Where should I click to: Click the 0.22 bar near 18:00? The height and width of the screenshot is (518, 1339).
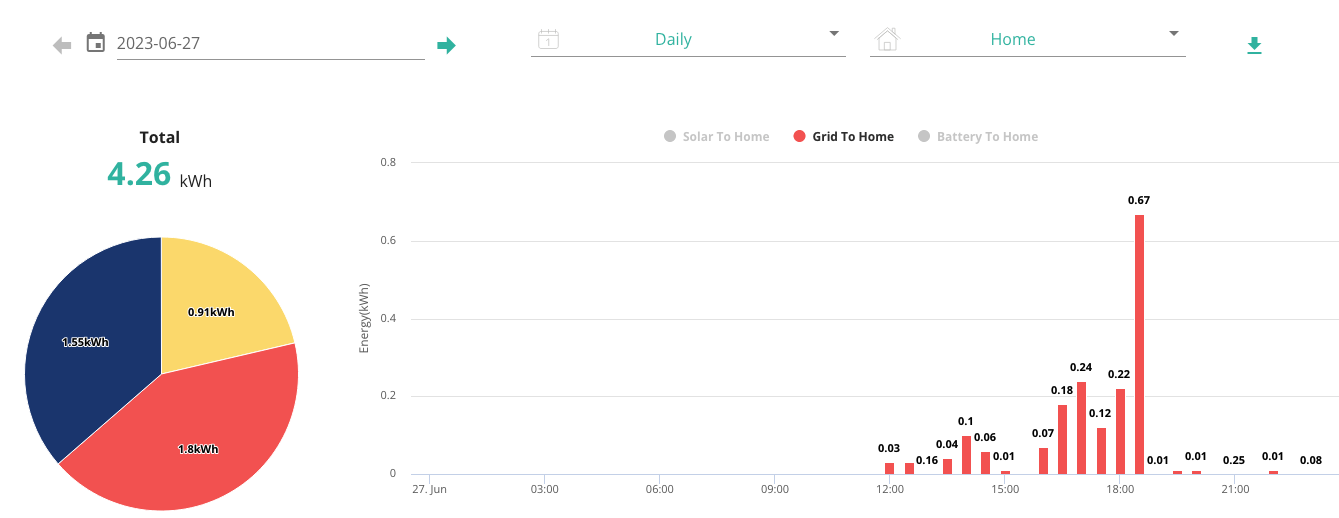pos(1120,431)
